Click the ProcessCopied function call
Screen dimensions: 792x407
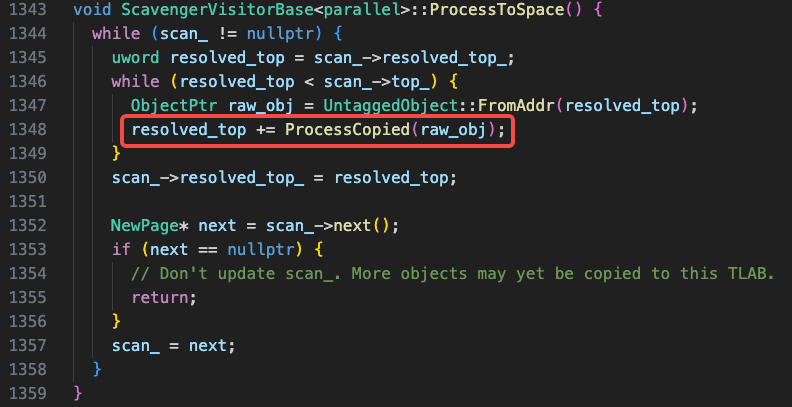(348, 130)
